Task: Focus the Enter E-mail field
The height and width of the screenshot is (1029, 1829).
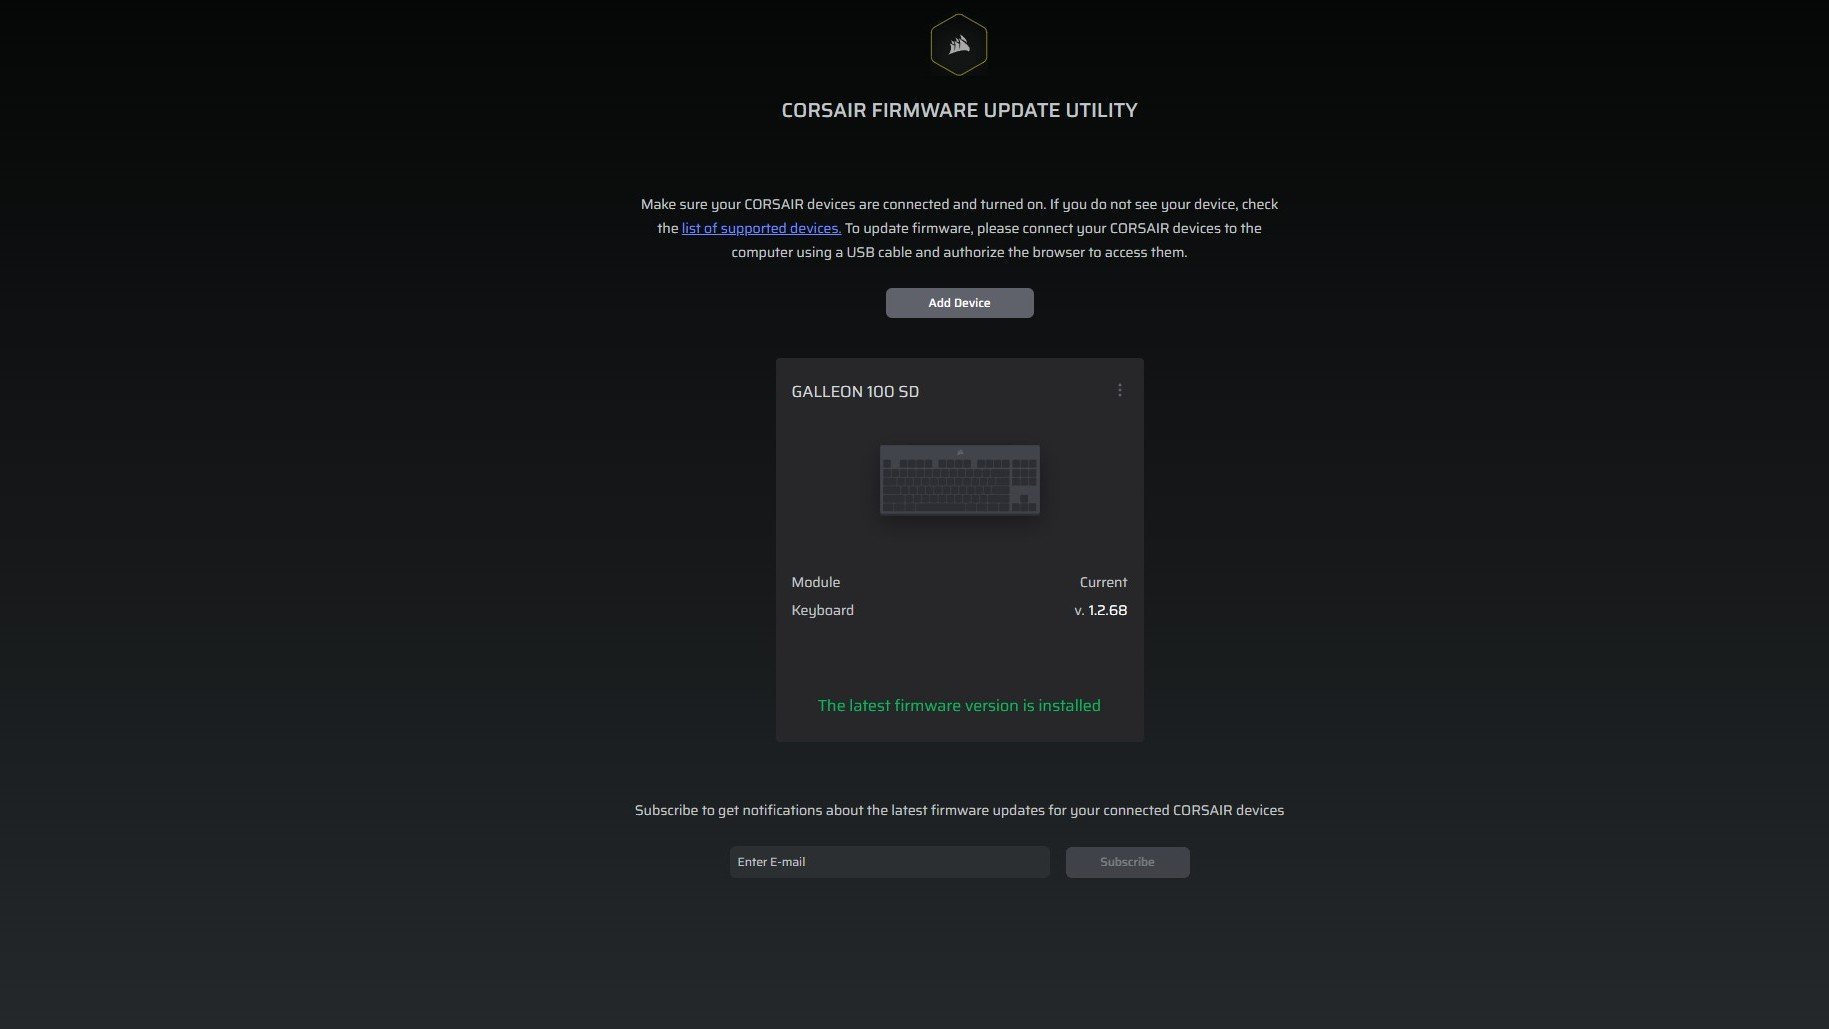Action: tap(889, 862)
